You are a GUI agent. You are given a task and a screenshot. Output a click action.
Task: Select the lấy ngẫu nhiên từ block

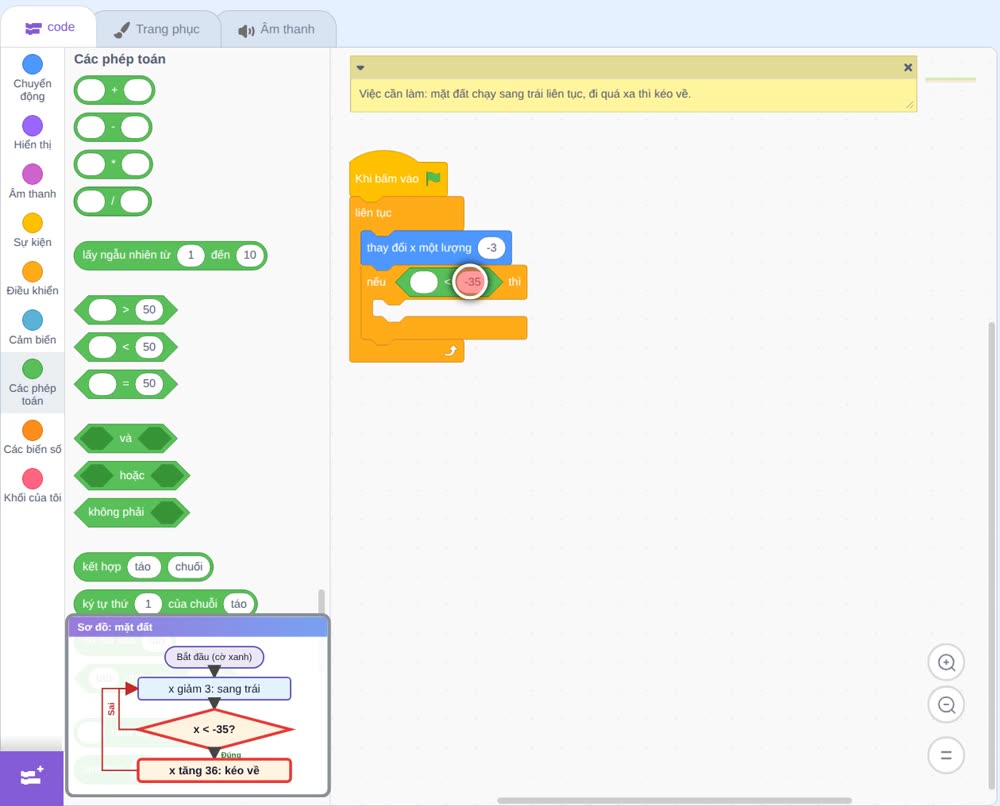tap(170, 255)
